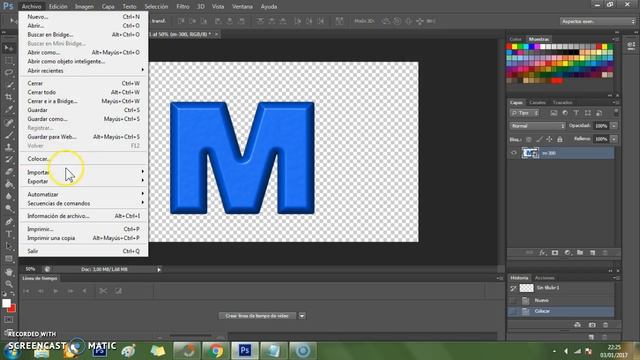Expand Secuencias de comandos submenu

click(x=83, y=203)
